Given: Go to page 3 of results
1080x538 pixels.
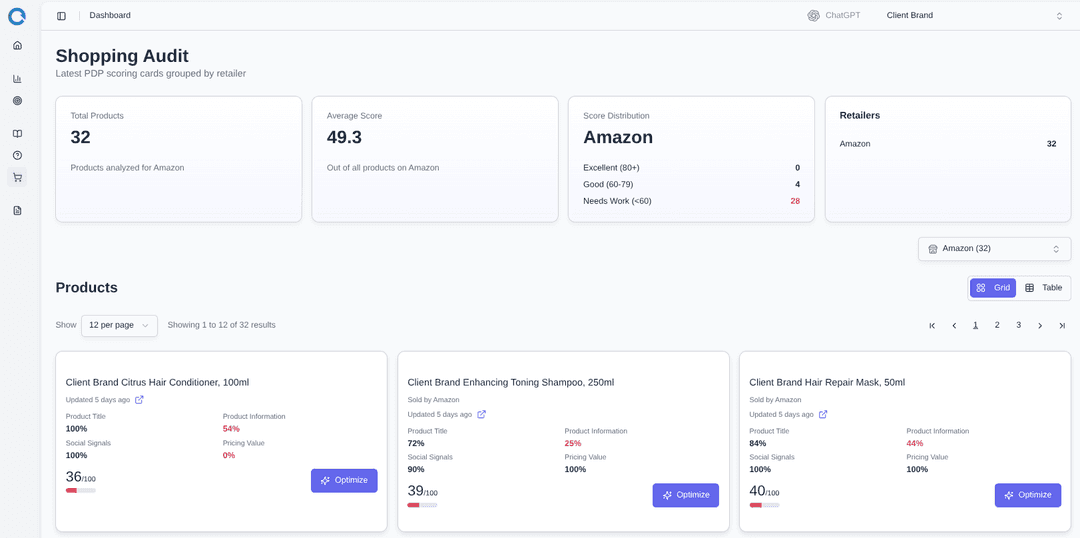Looking at the screenshot, I should (1018, 325).
